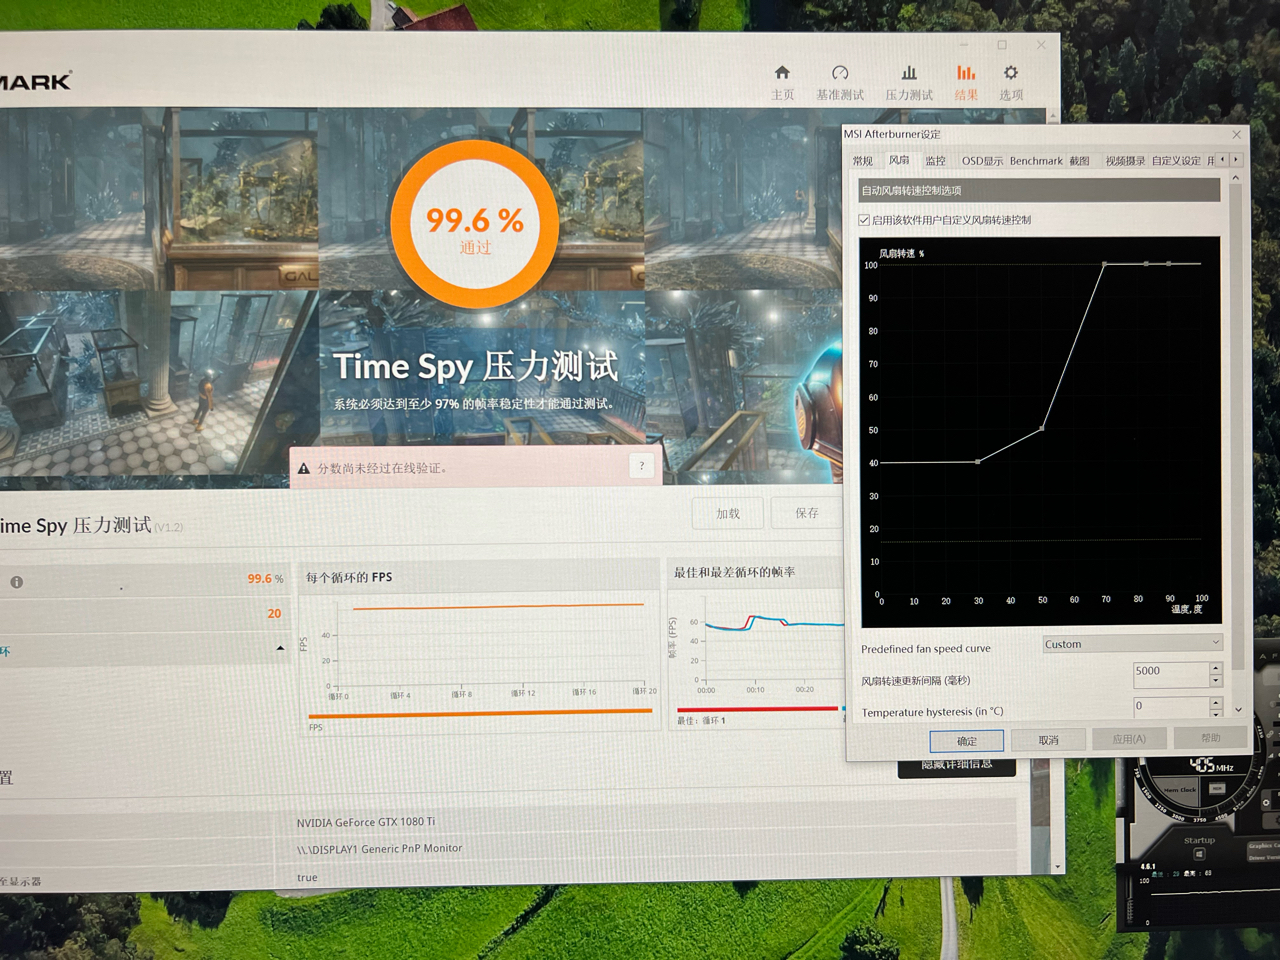Click the Temperature hysteresis value field
Screen dimensions: 1280x960
1171,706
